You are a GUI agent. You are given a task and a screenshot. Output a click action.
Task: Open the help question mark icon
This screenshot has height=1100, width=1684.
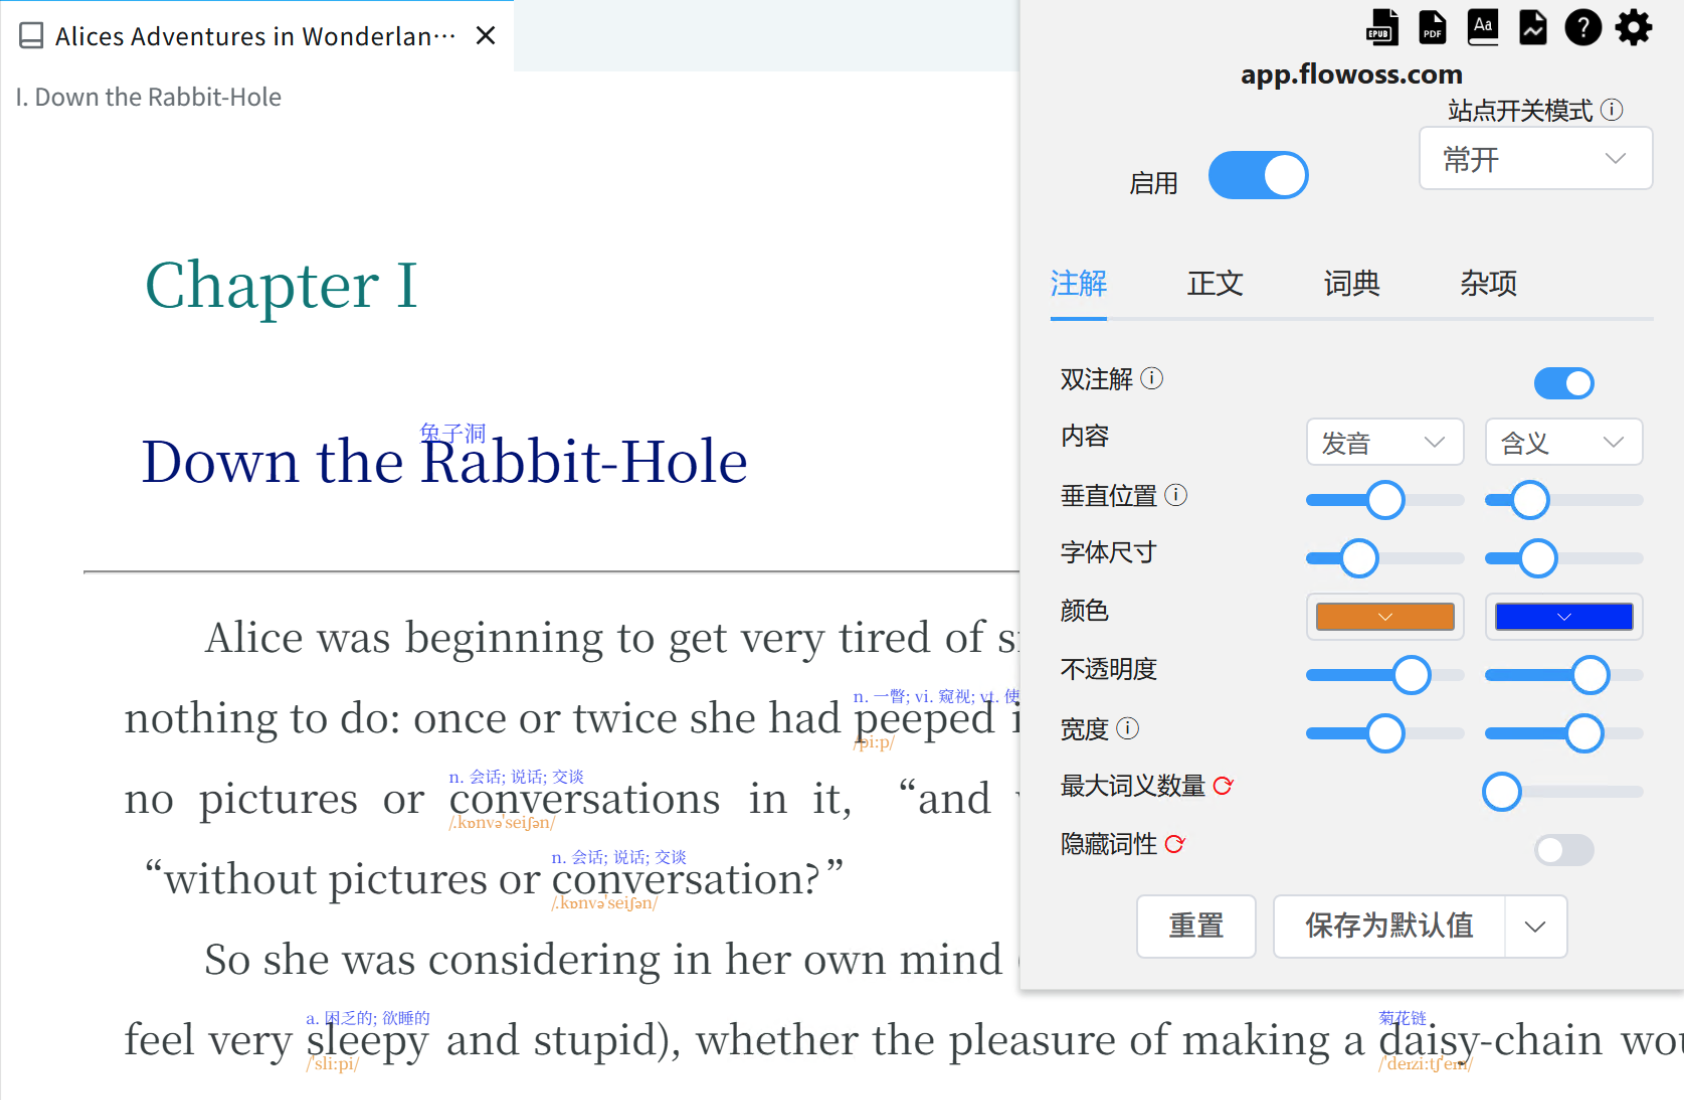tap(1583, 27)
